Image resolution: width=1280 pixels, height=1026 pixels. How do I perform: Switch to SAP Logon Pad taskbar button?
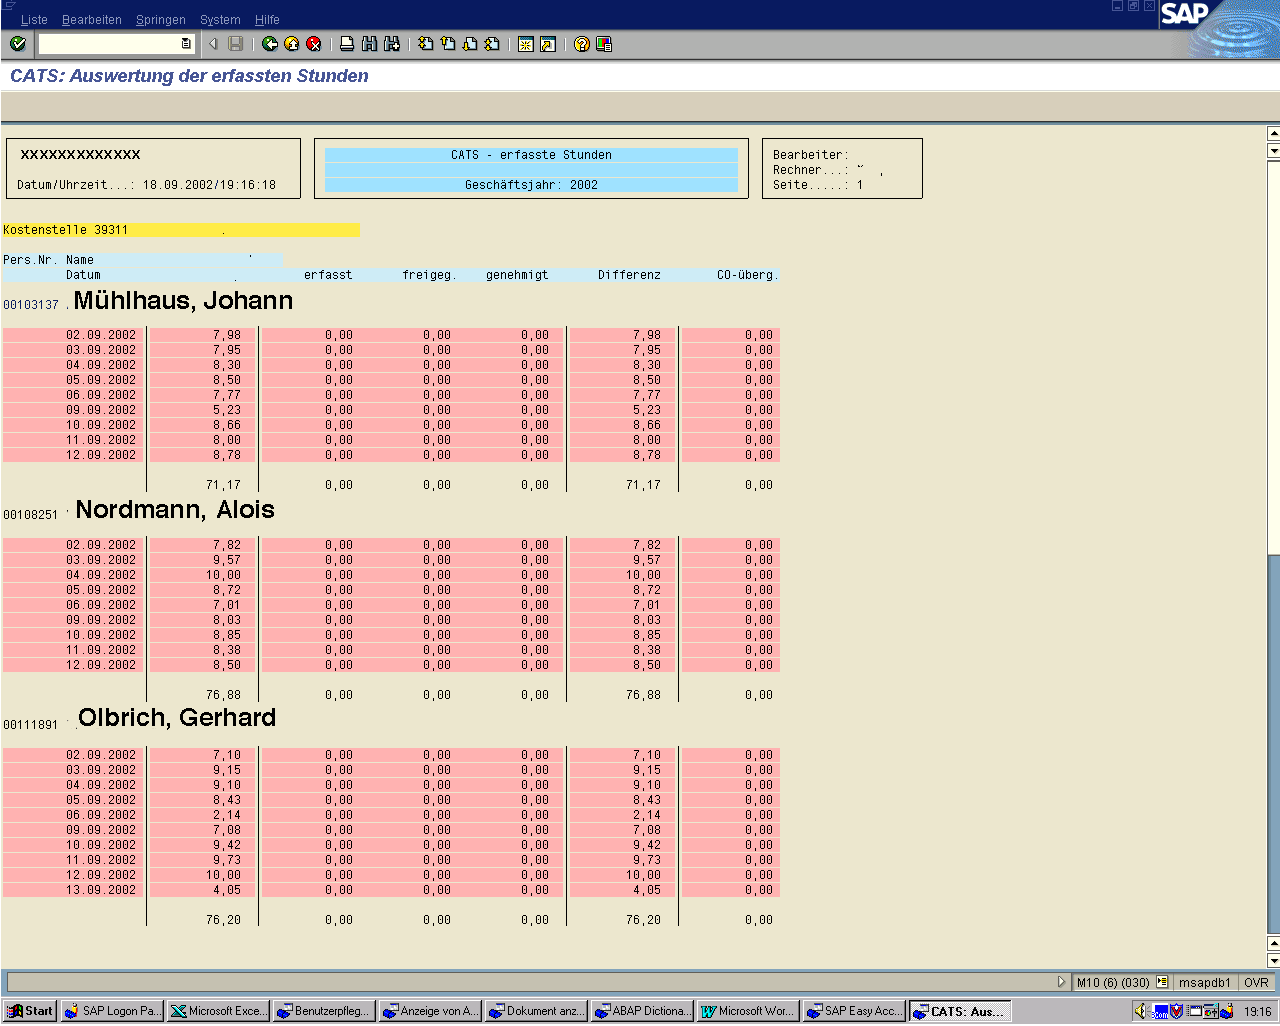[x=112, y=1011]
